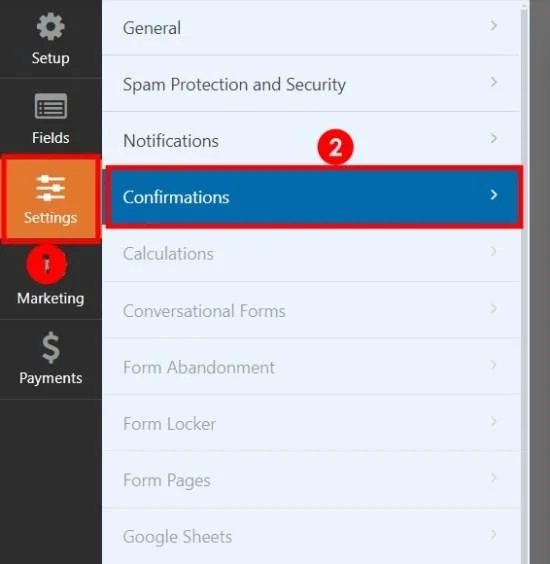
Task: Choose Form Locker from the list
Action: click(x=311, y=423)
